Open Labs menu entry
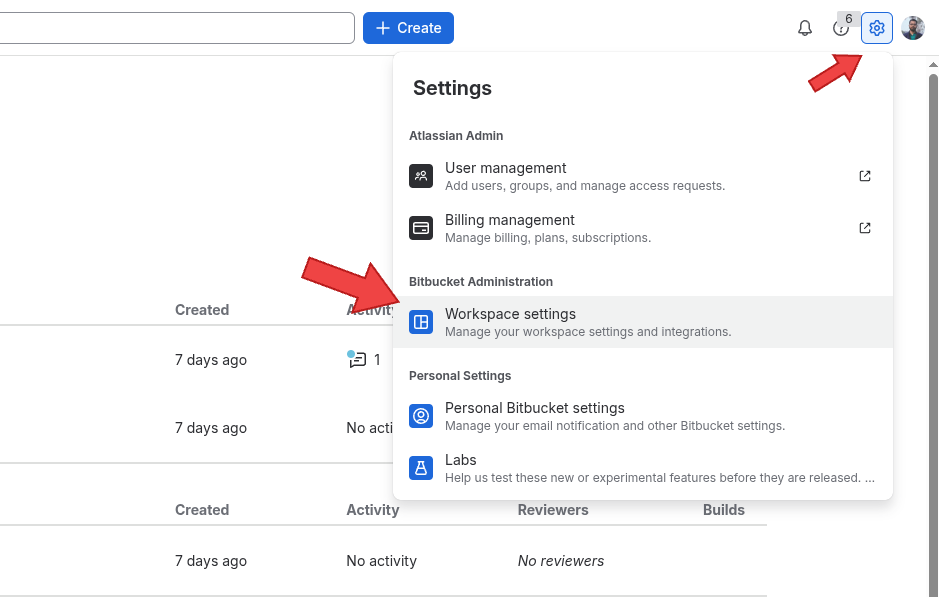Screen dimensions: 939x597 click(643, 468)
